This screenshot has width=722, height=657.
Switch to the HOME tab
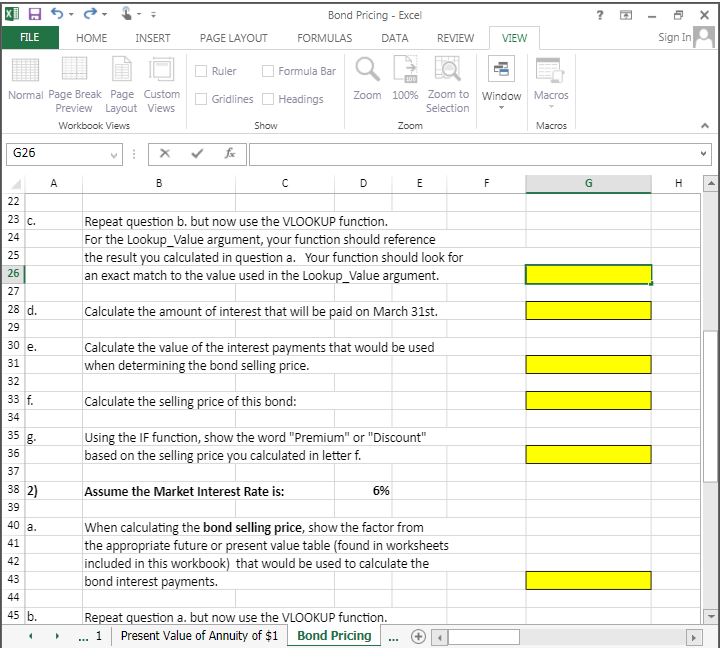coord(92,38)
